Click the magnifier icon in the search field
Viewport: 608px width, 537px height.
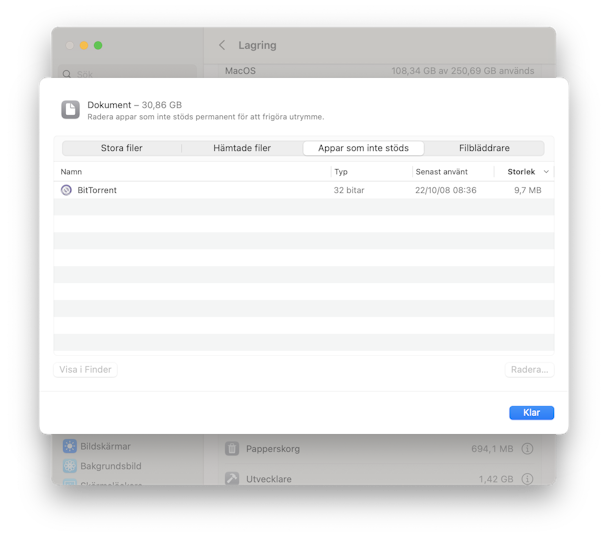pyautogui.click(x=67, y=74)
